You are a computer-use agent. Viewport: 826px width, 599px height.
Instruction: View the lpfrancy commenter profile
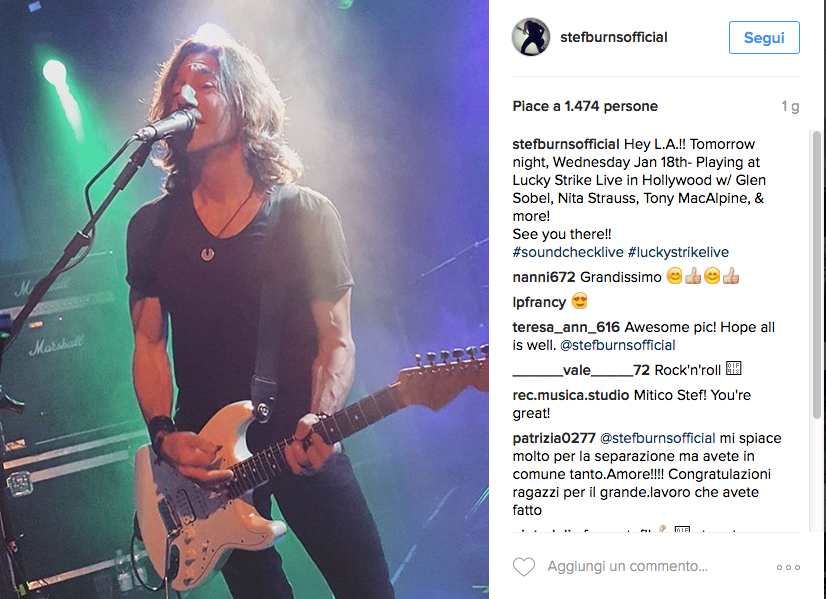539,302
